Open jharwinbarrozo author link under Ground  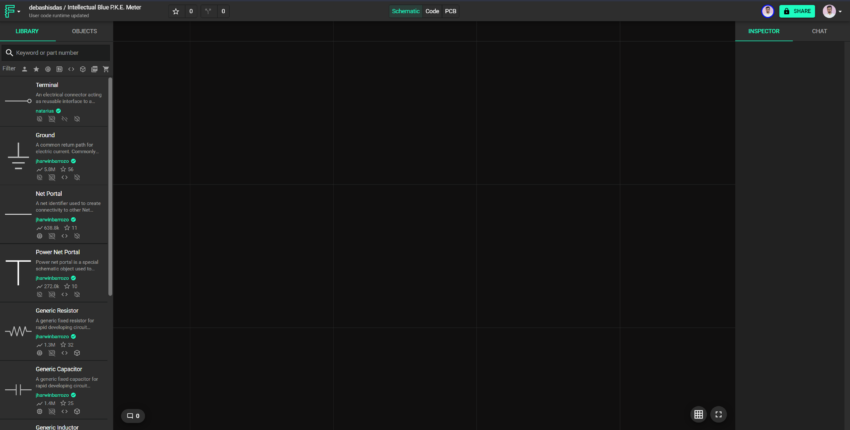point(53,161)
